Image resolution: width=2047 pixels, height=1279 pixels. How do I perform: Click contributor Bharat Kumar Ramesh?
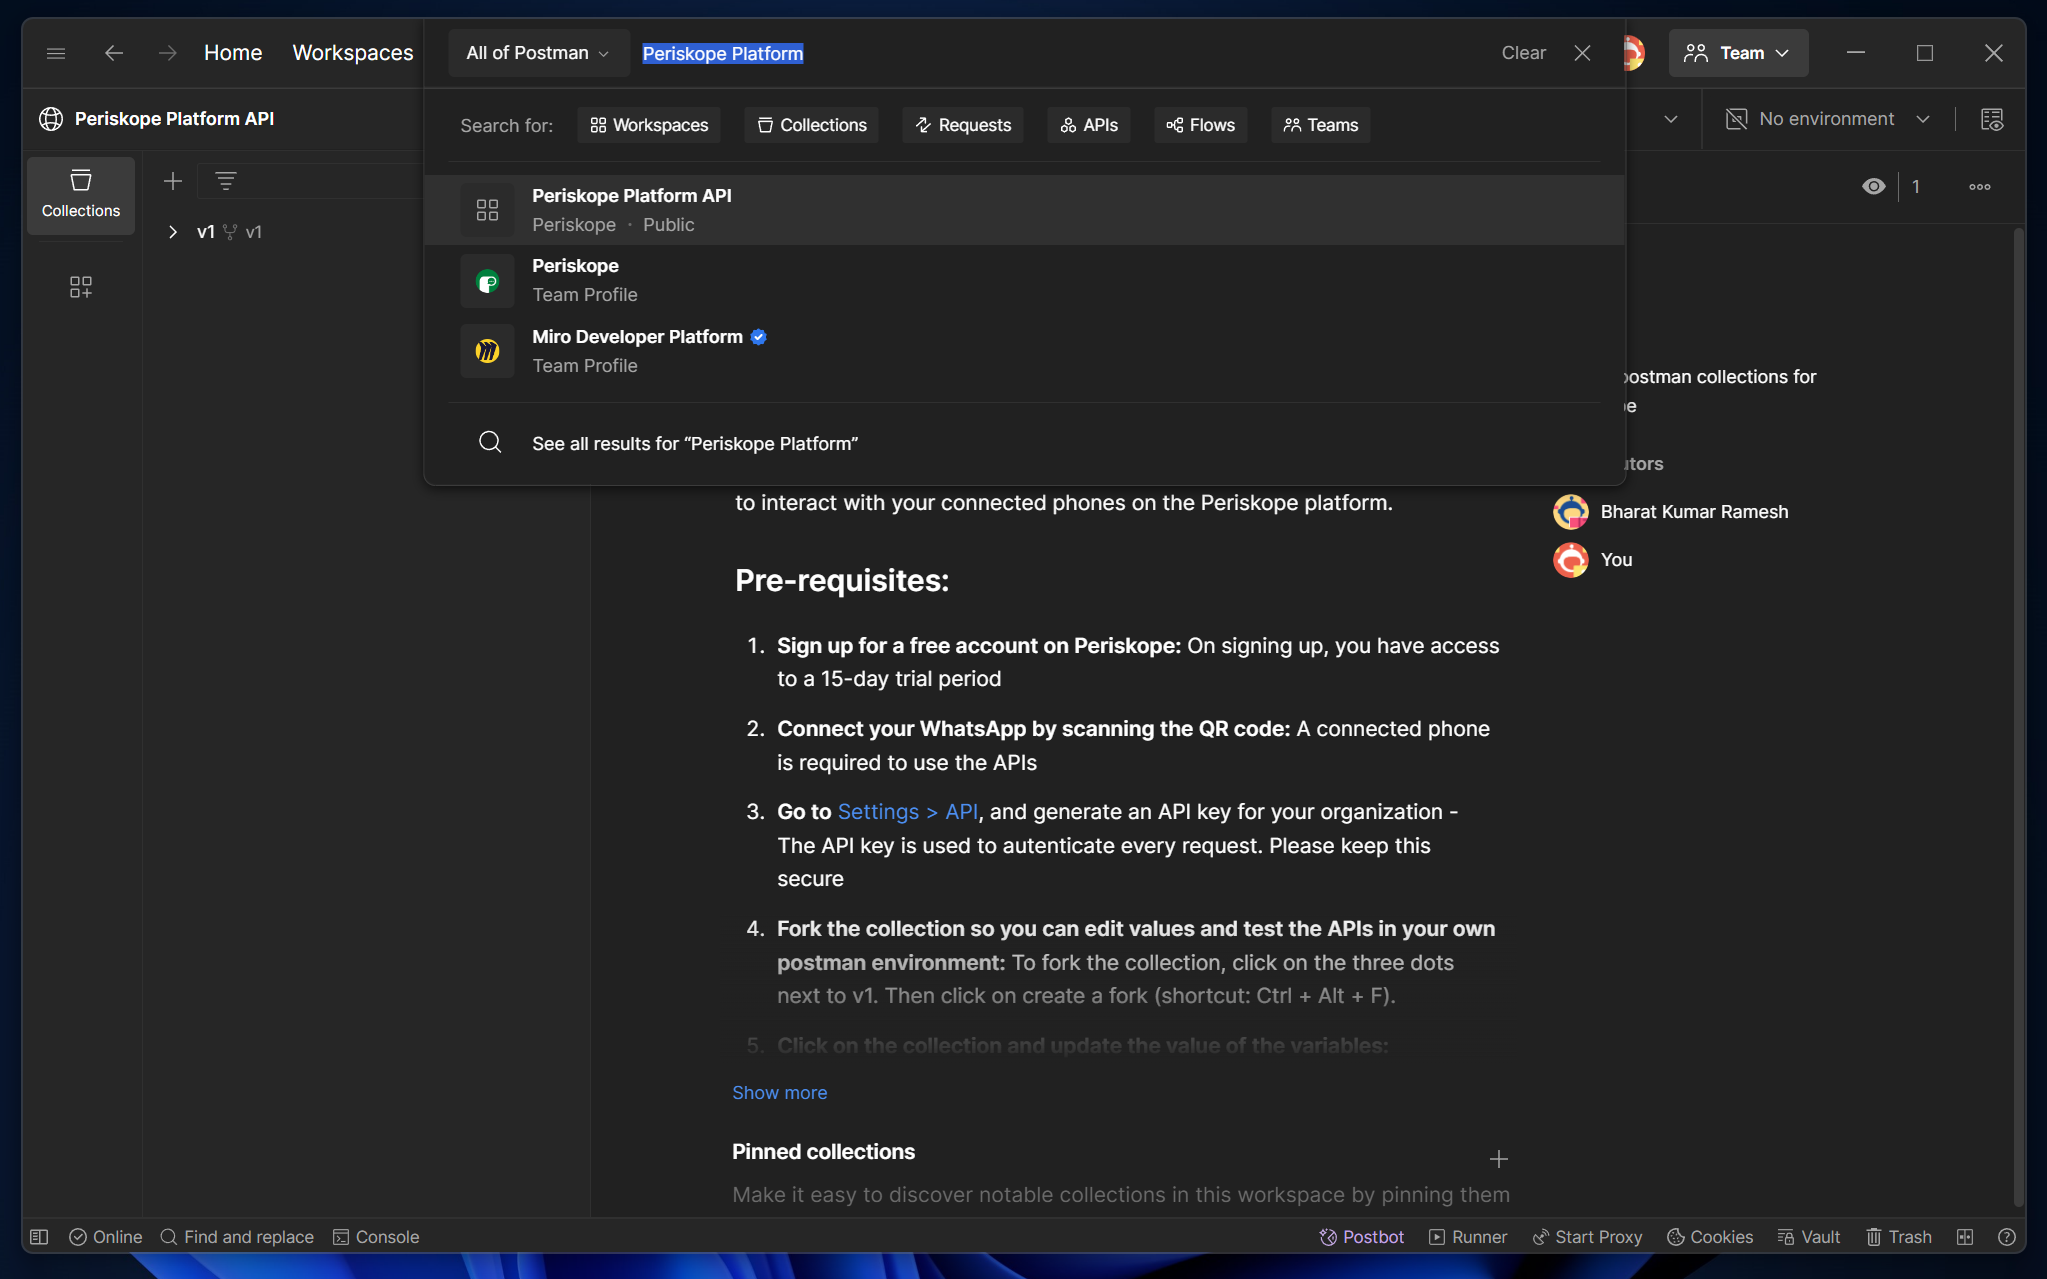(x=1694, y=512)
